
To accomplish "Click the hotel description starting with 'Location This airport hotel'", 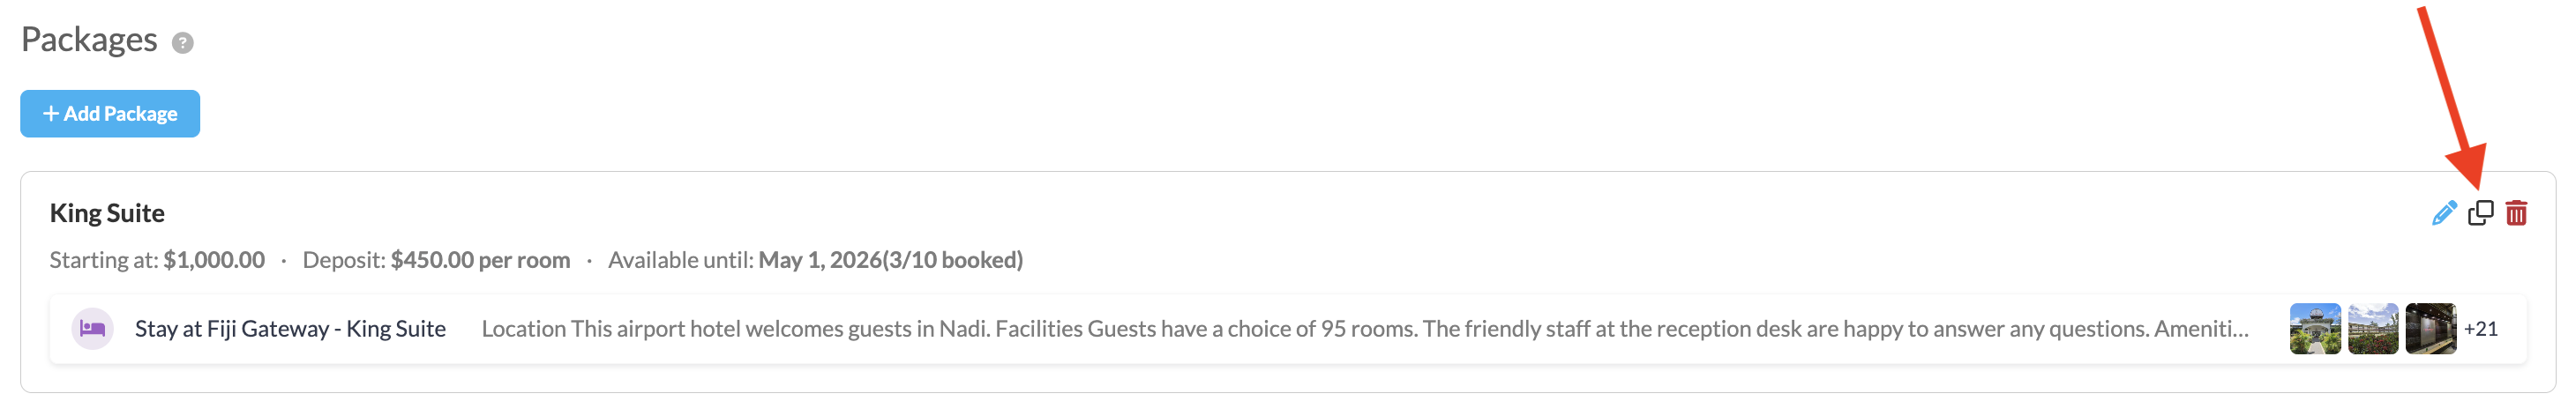I will (1364, 329).
